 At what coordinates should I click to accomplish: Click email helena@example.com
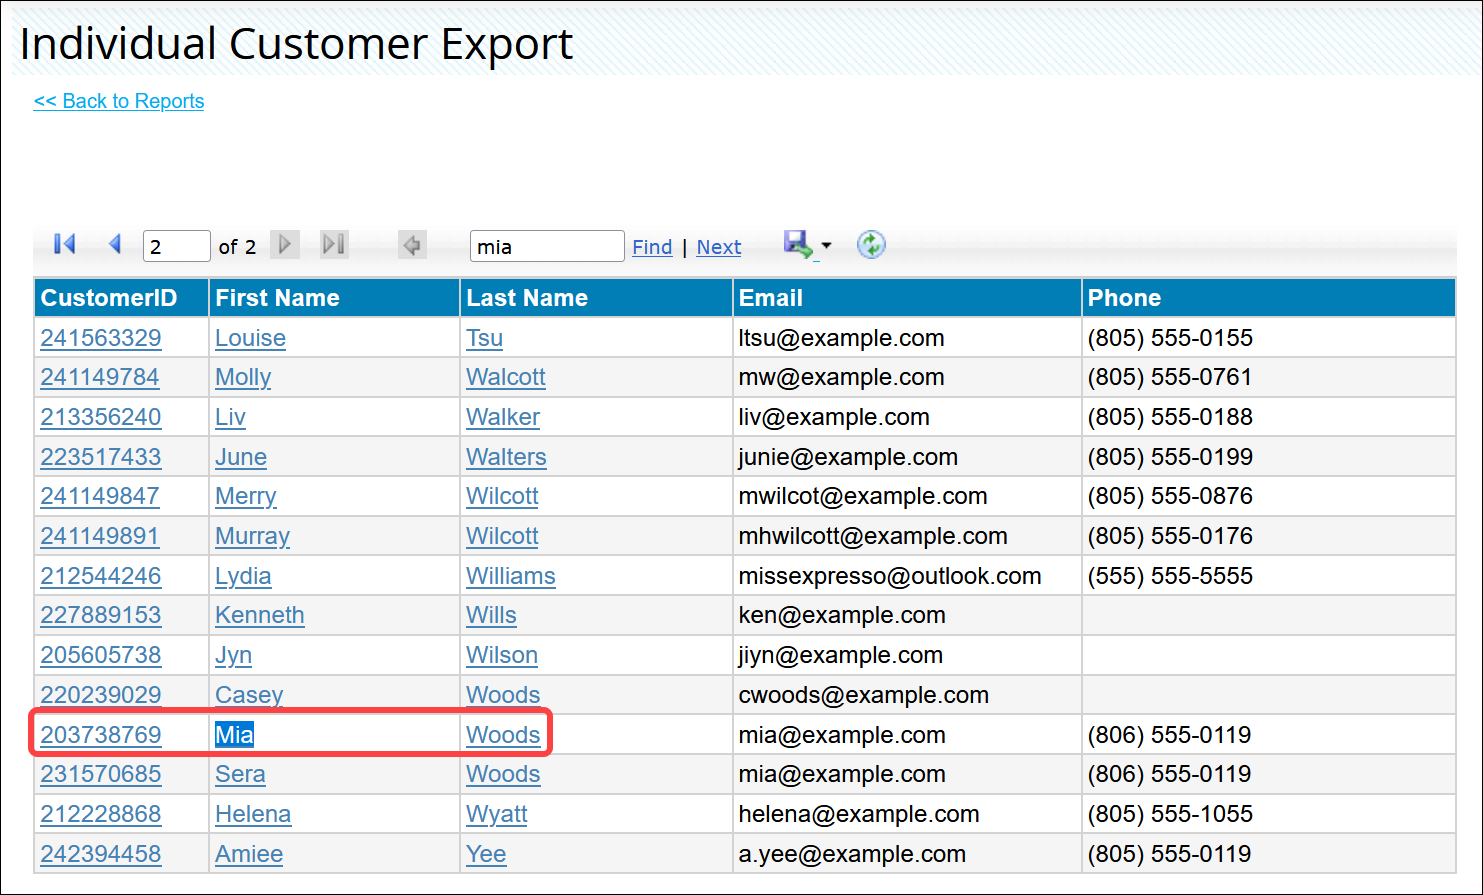pyautogui.click(x=859, y=814)
